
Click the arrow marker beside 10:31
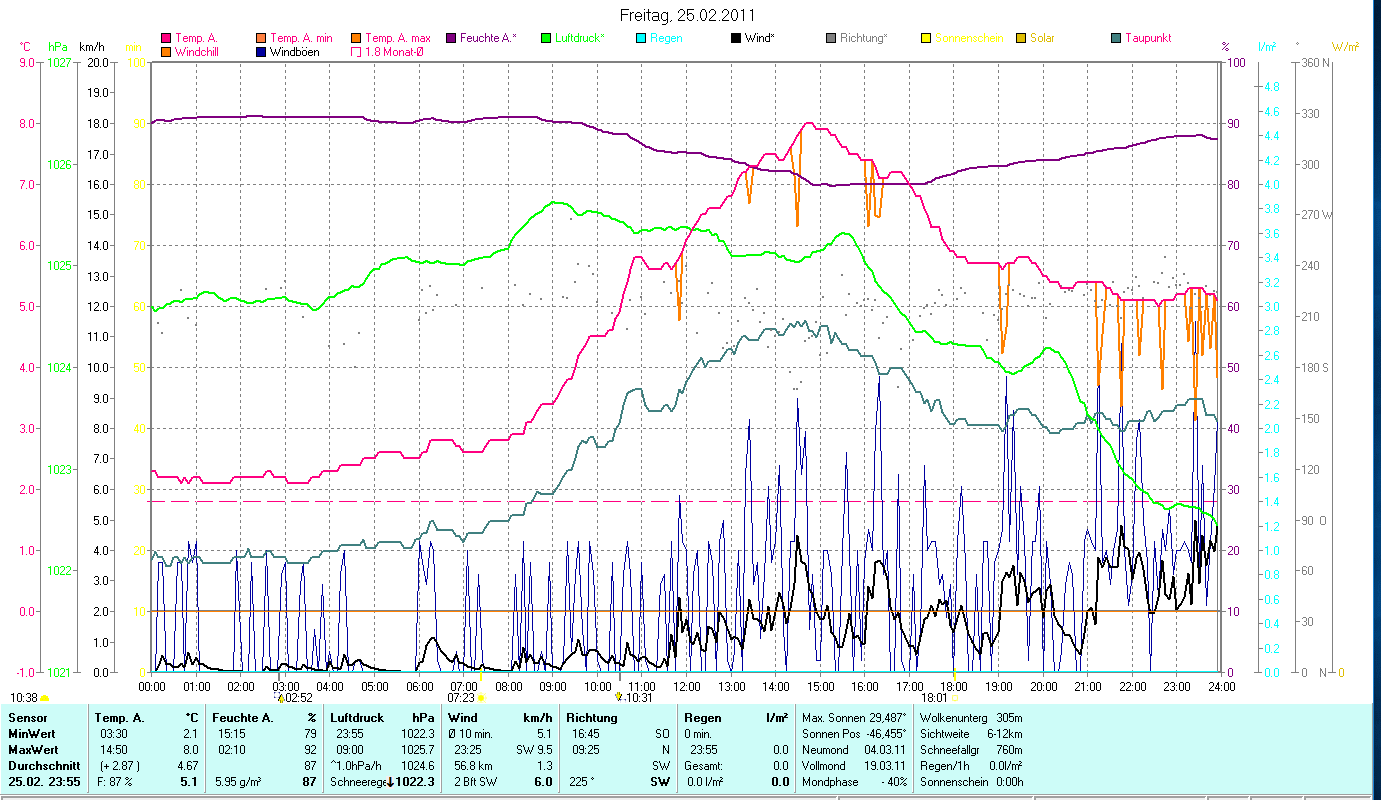point(619,697)
